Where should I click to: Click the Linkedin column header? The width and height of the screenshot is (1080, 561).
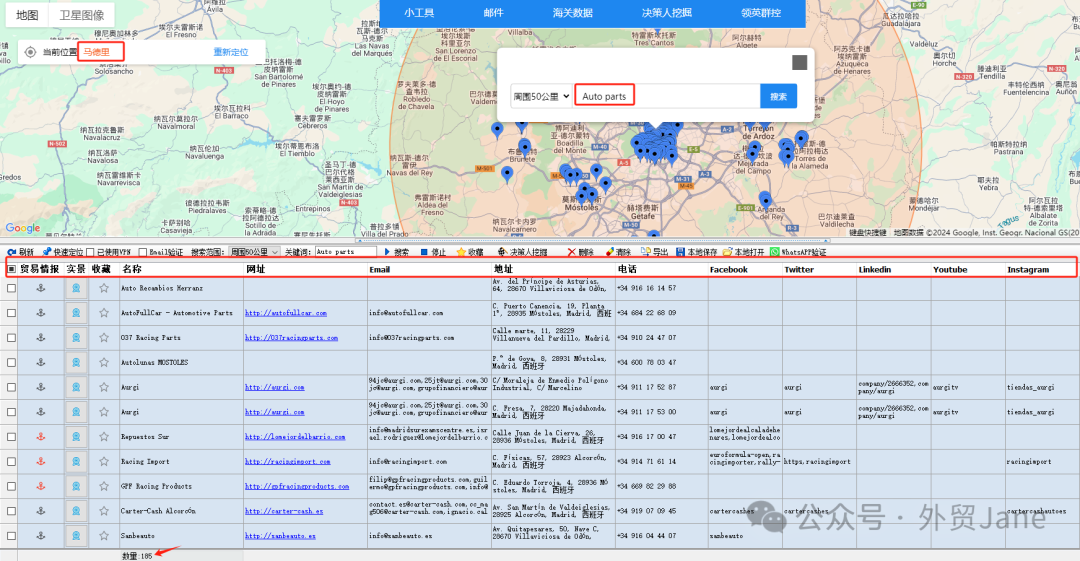[x=875, y=269]
